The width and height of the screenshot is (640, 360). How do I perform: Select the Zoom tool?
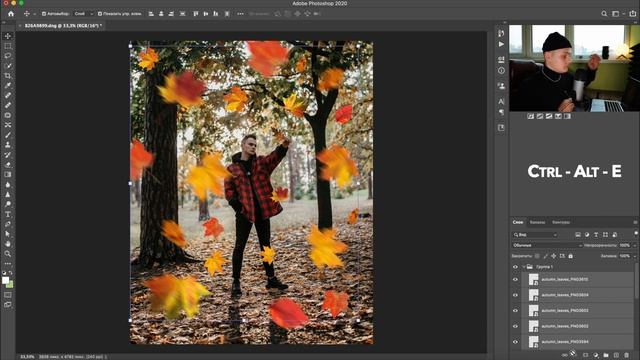point(8,254)
